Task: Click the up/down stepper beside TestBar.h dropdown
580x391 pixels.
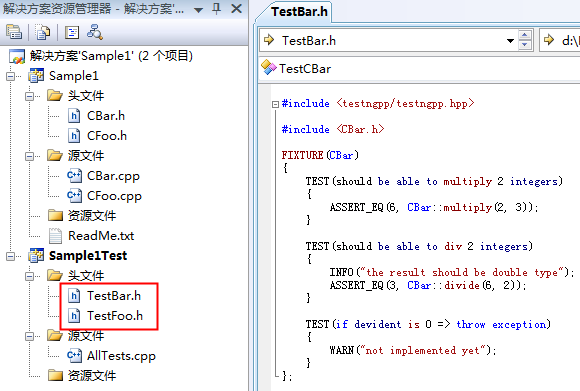Action: click(525, 40)
